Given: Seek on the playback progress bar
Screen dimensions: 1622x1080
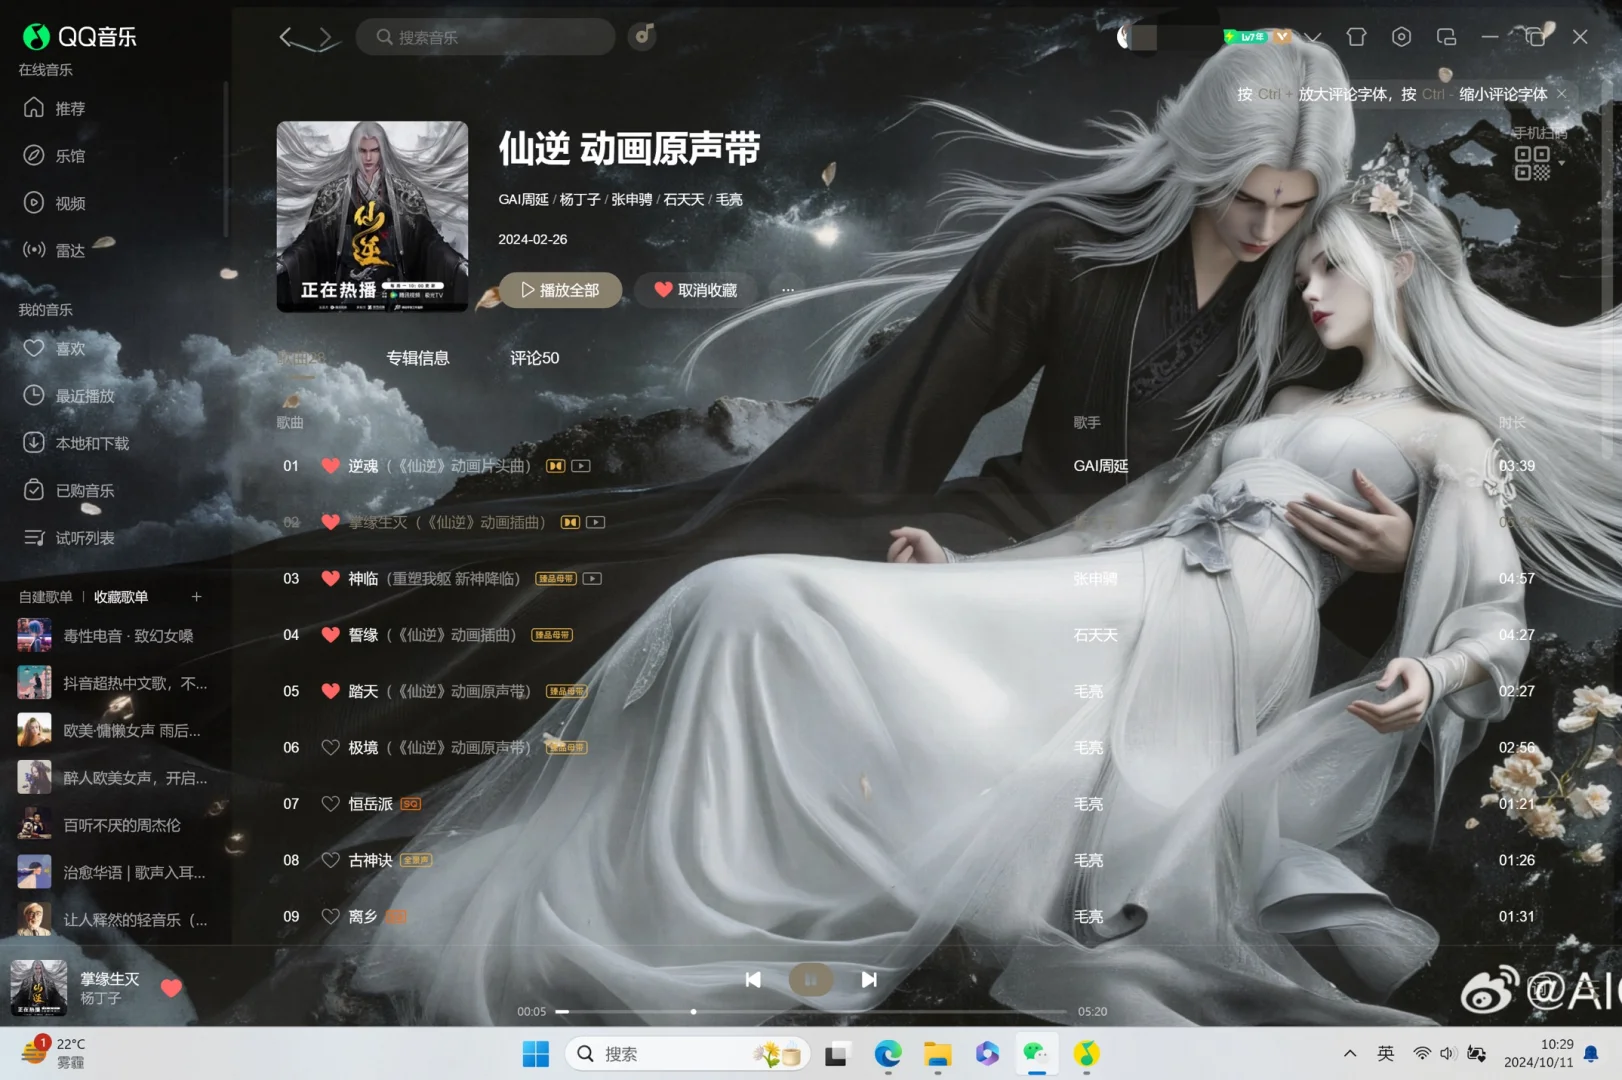Looking at the screenshot, I should pos(812,1012).
